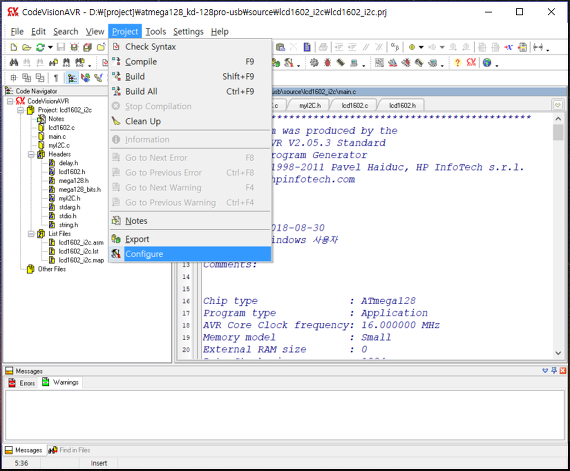Image resolution: width=570 pixels, height=471 pixels.
Task: Click the alpha-beta character icon
Action: point(395,47)
